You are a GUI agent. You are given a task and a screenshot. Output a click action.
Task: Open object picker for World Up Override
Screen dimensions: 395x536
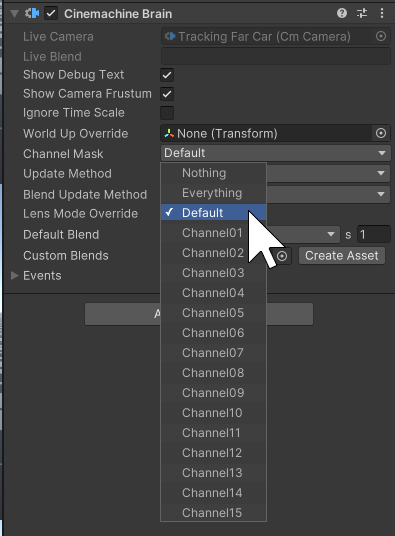point(381,133)
